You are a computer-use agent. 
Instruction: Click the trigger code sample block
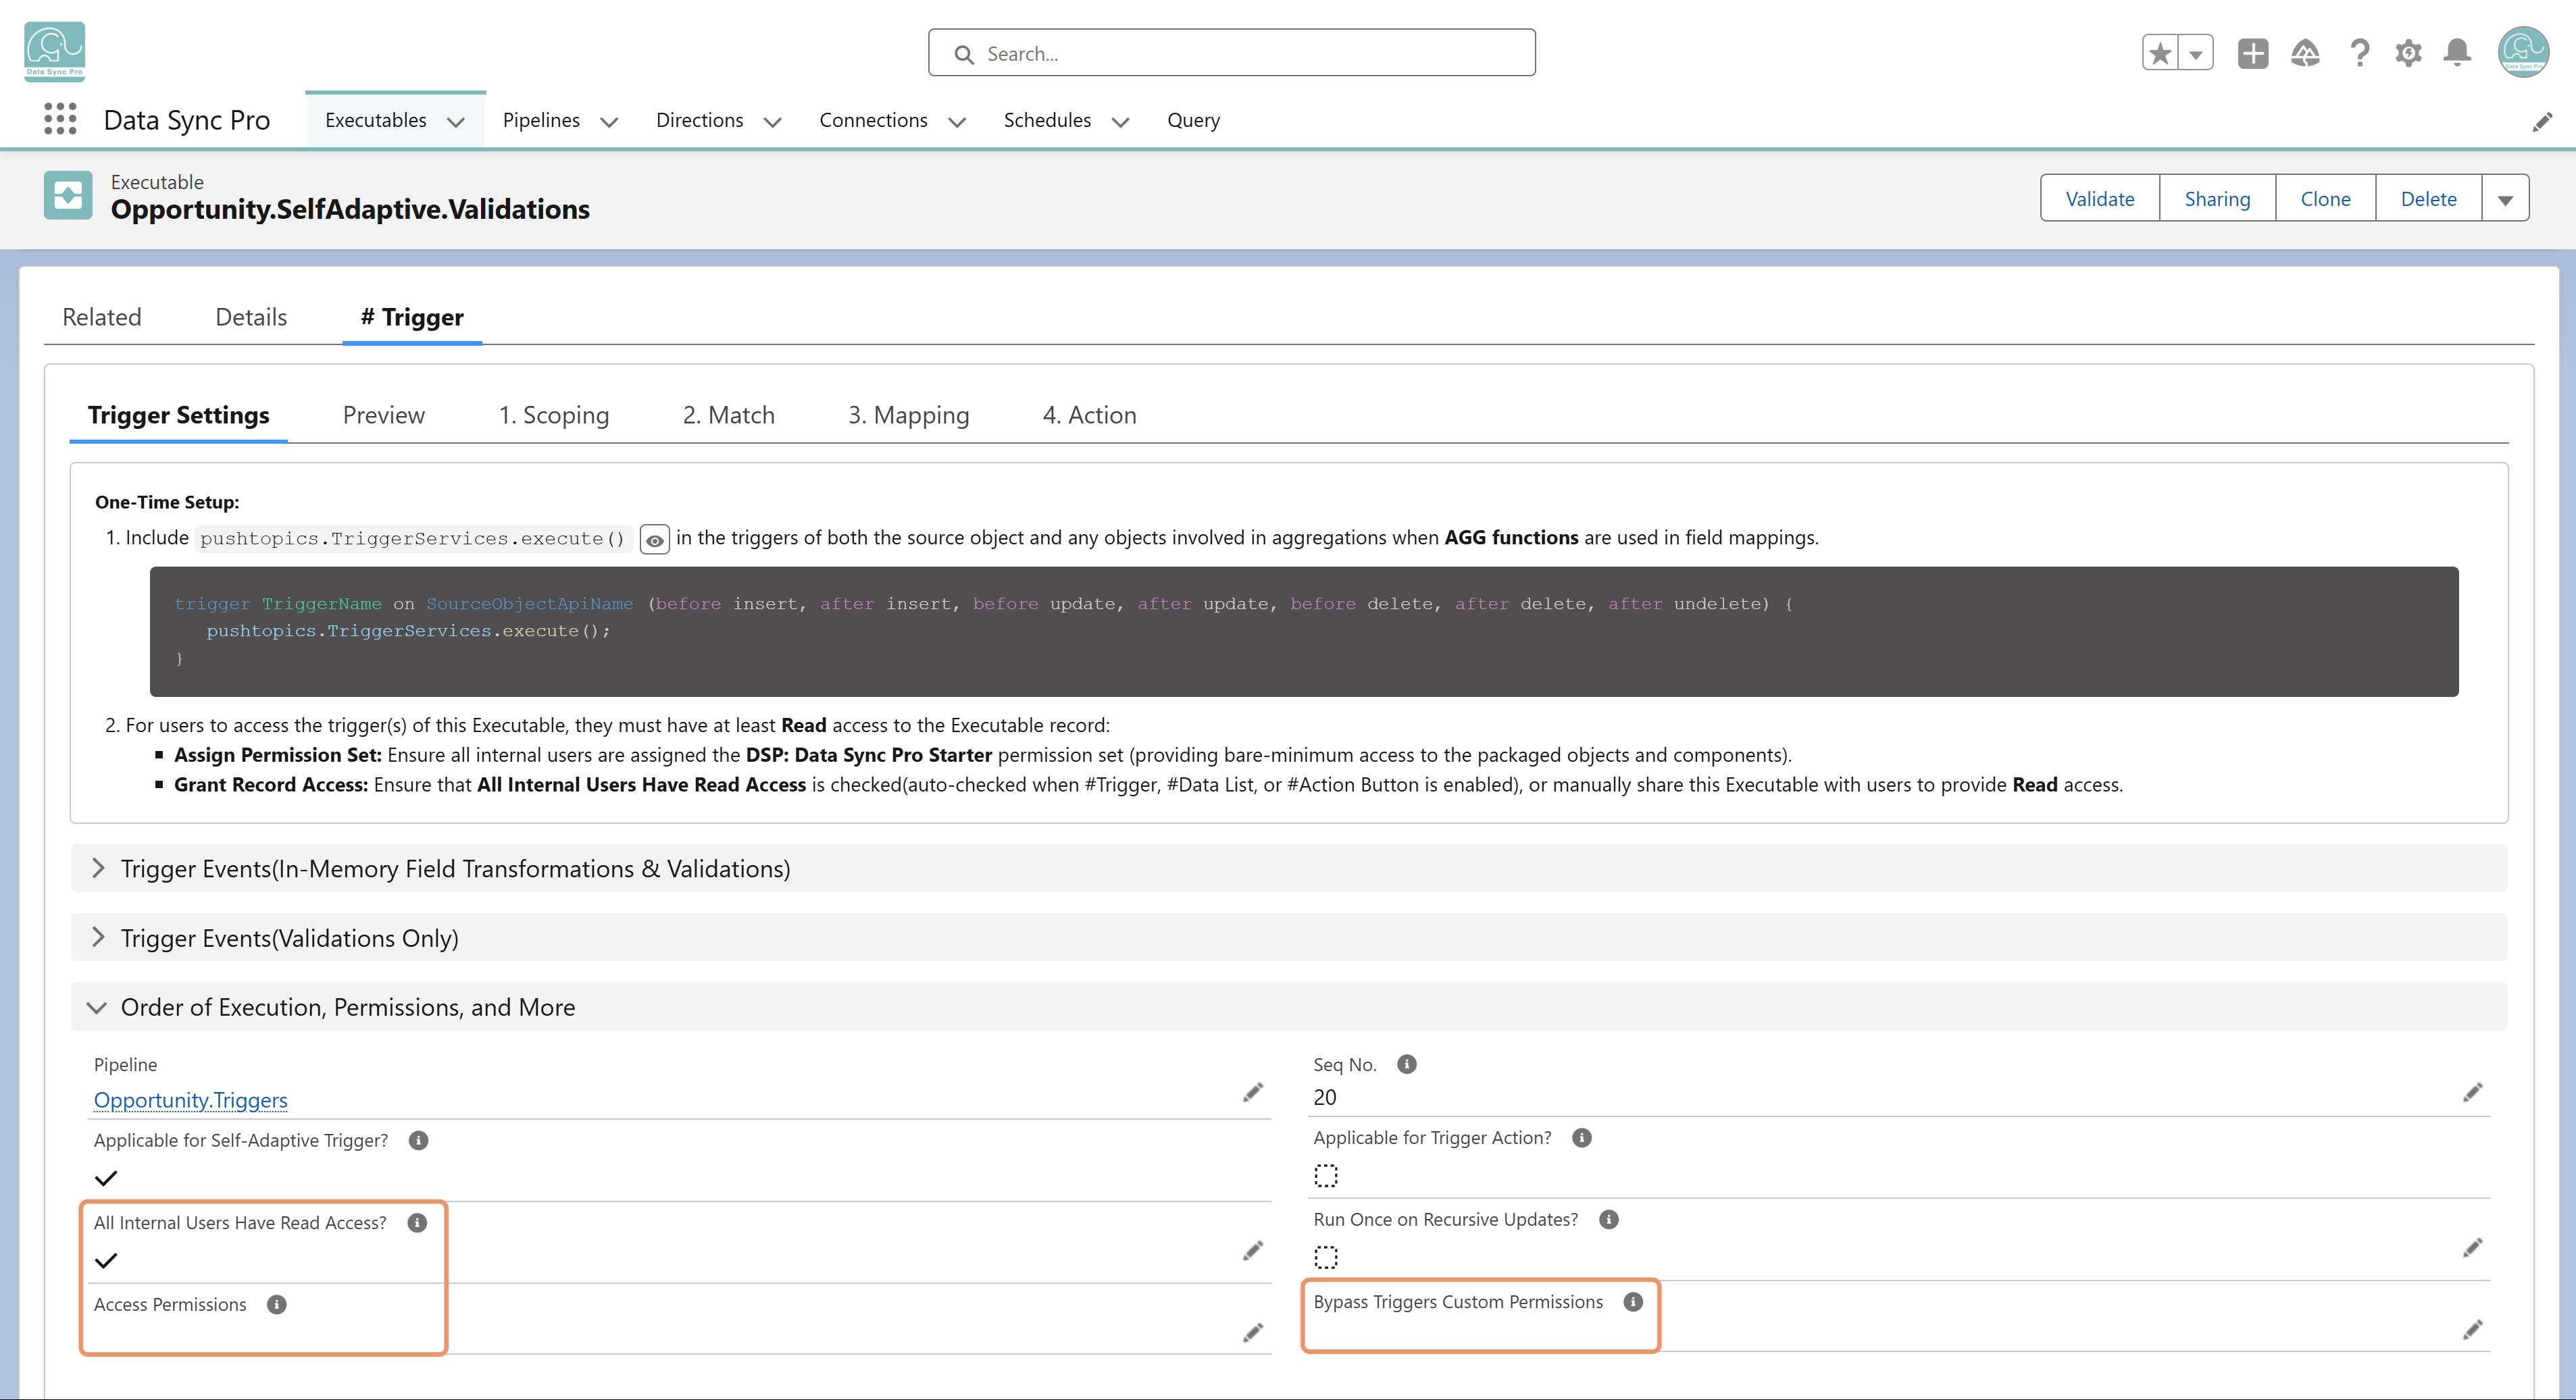1304,631
